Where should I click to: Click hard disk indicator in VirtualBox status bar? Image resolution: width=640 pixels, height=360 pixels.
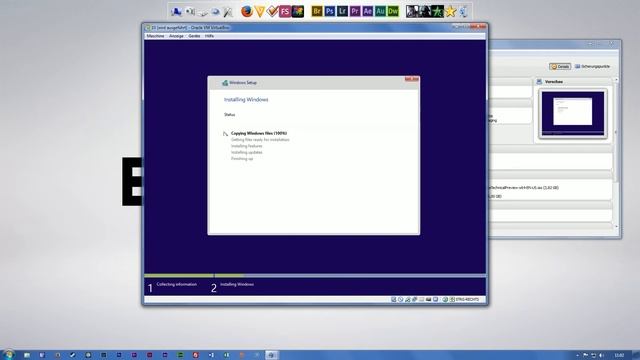click(394, 300)
